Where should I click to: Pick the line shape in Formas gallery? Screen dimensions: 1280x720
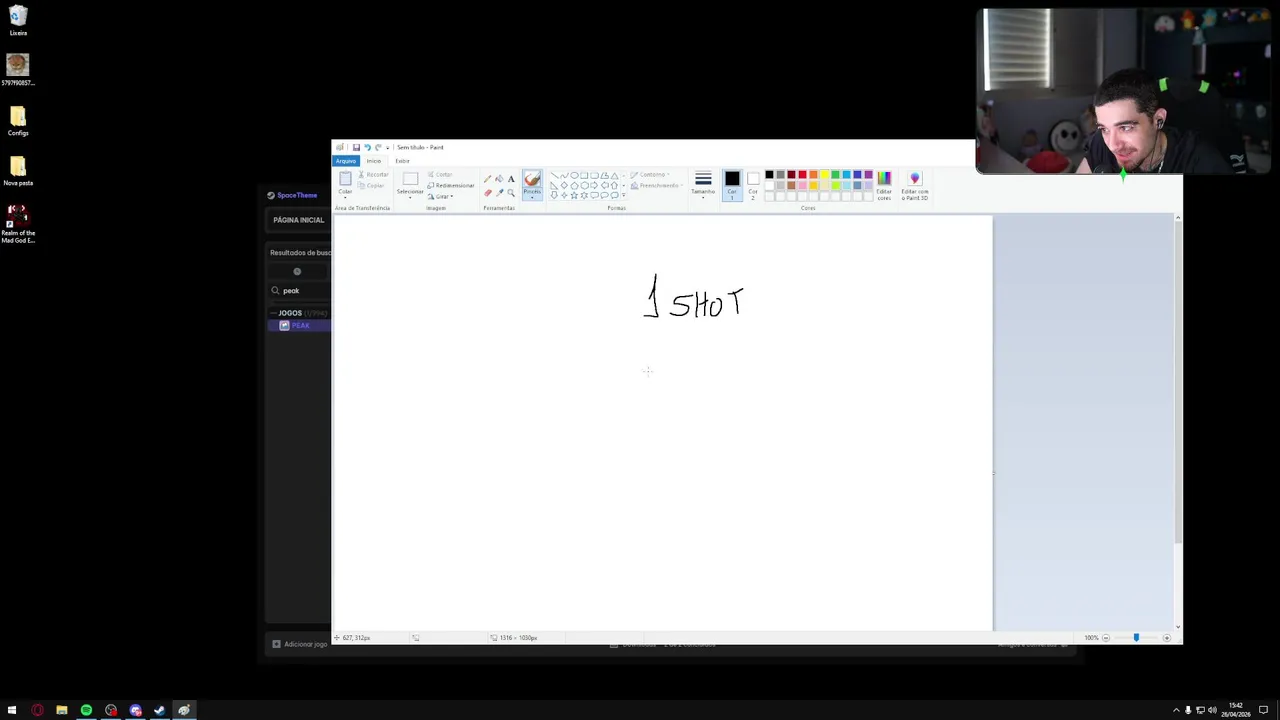pyautogui.click(x=554, y=175)
